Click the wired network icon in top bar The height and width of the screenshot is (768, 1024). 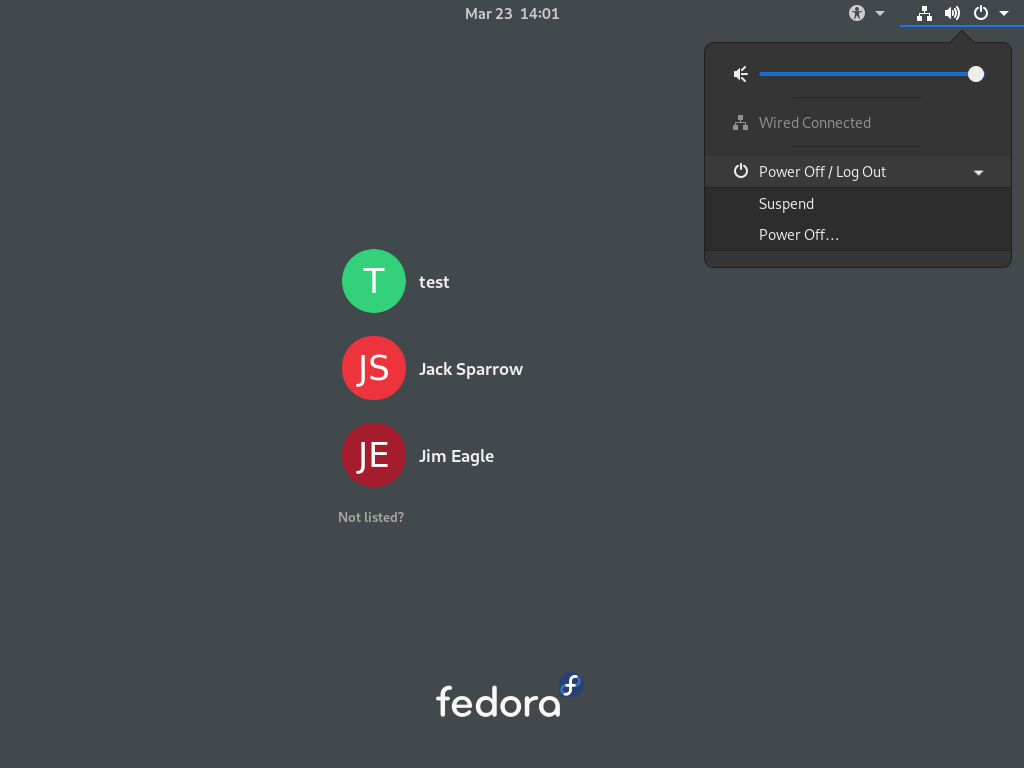(x=924, y=13)
